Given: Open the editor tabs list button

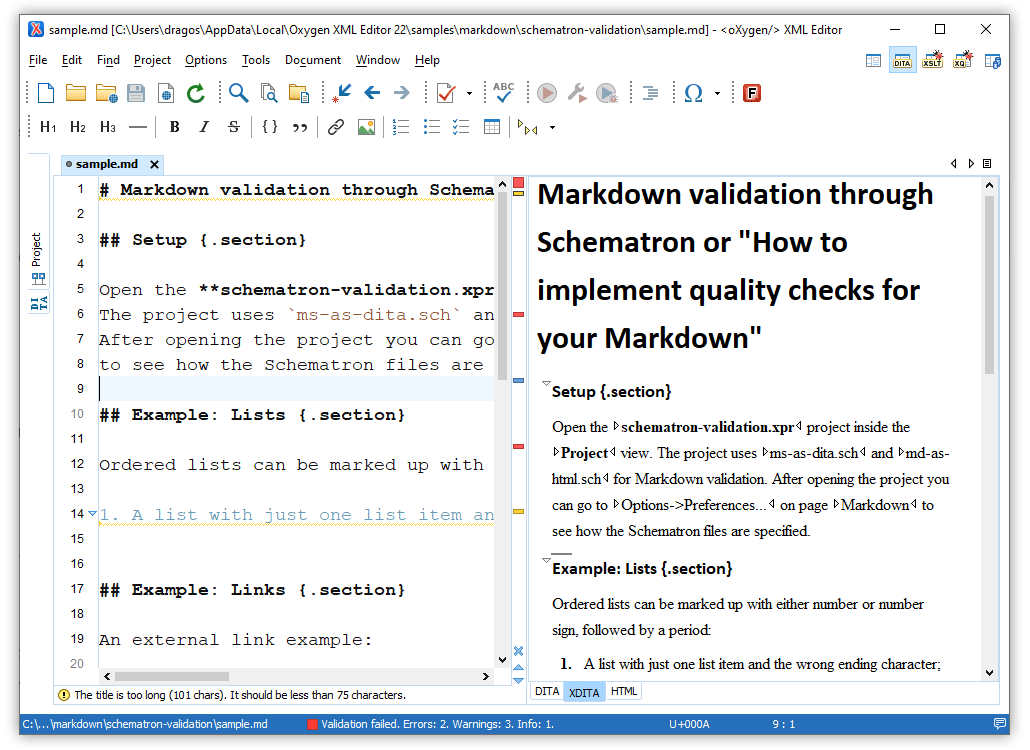Looking at the screenshot, I should 987,164.
